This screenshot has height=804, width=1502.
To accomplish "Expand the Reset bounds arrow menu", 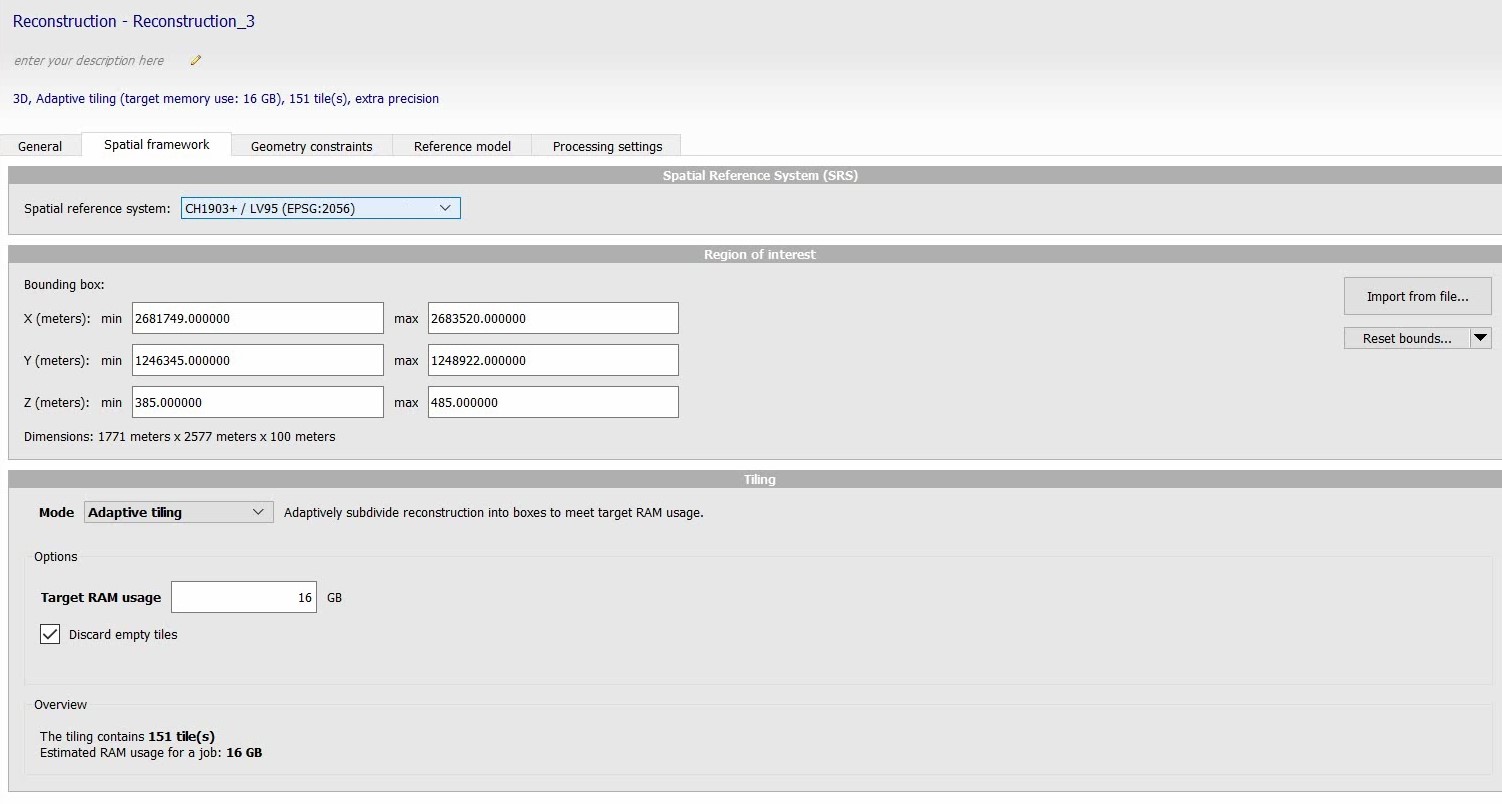I will [x=1481, y=338].
